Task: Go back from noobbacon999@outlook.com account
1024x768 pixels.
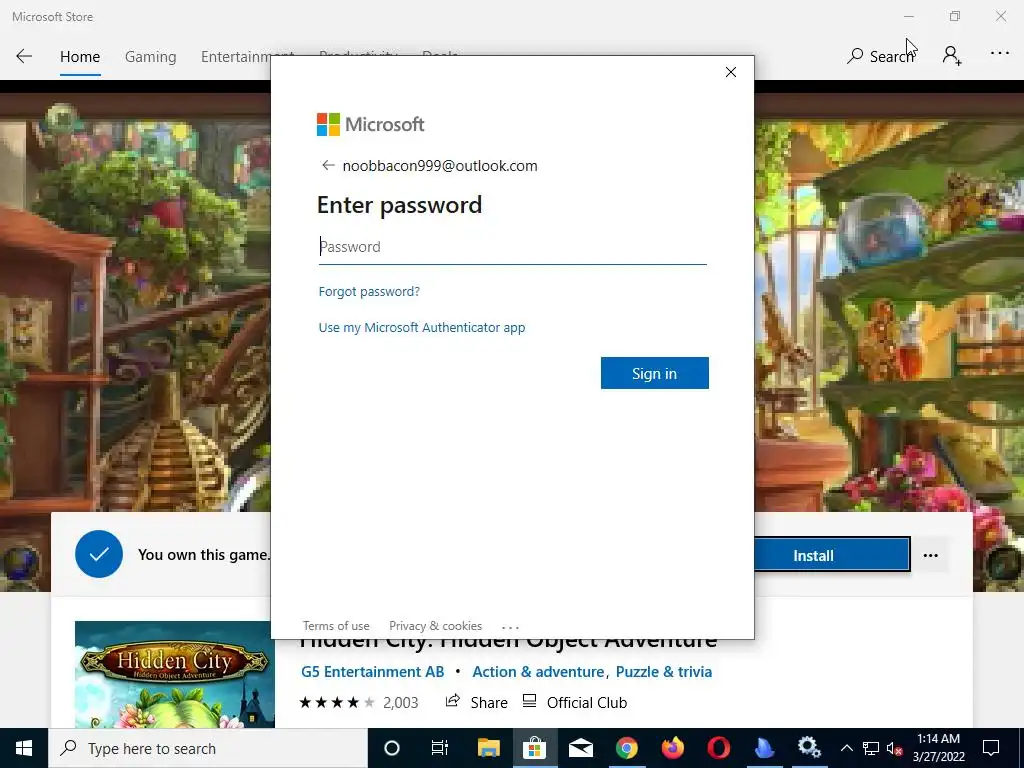Action: 328,165
